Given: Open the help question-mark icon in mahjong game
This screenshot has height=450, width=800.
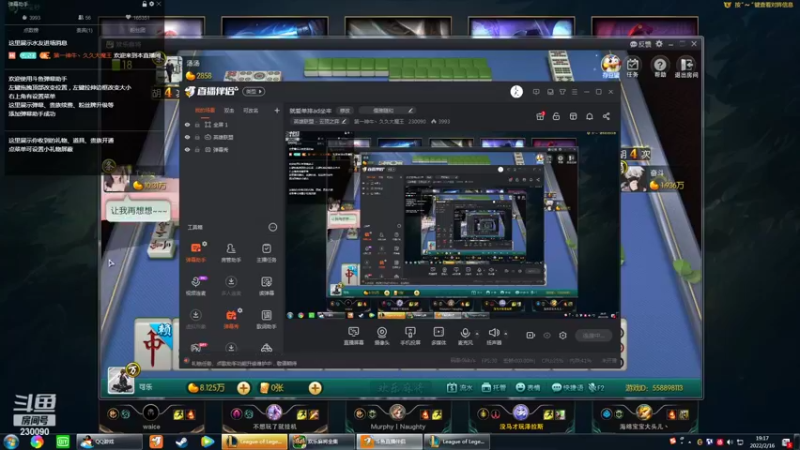Looking at the screenshot, I should pos(660,67).
